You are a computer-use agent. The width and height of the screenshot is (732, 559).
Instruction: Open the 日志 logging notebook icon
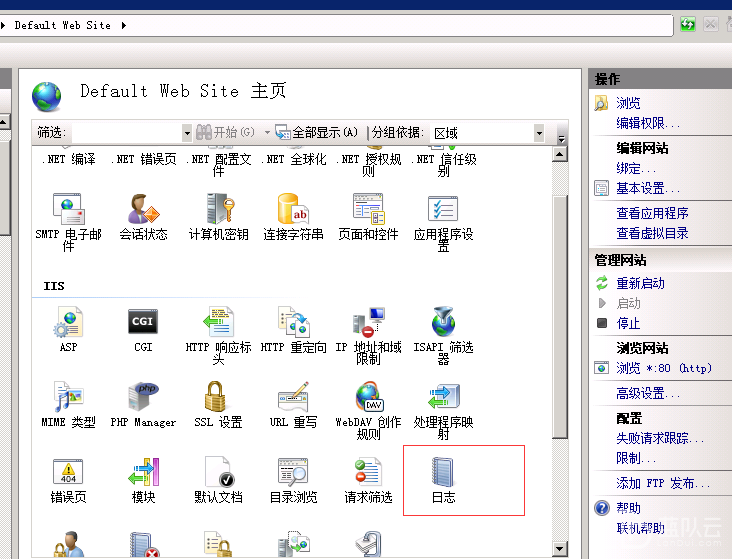(x=443, y=472)
